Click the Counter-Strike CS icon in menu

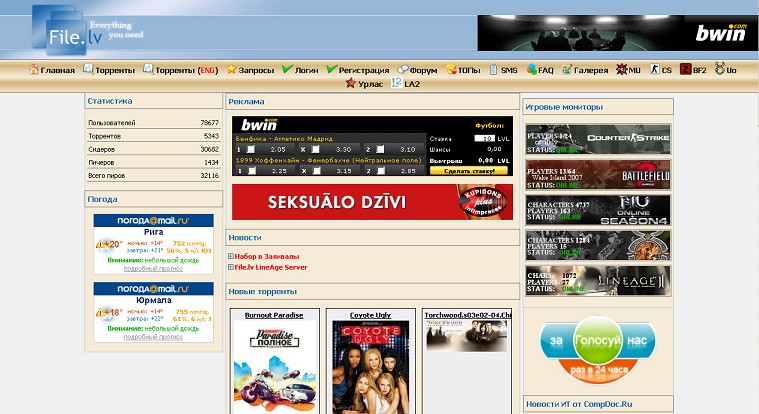(654, 69)
